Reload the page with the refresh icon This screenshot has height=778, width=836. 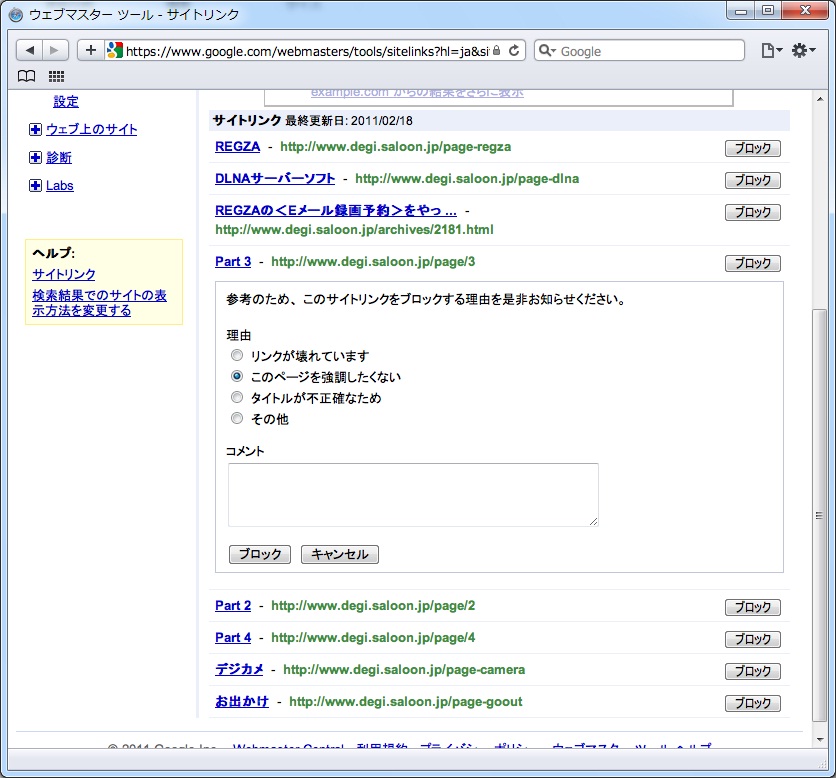(513, 51)
